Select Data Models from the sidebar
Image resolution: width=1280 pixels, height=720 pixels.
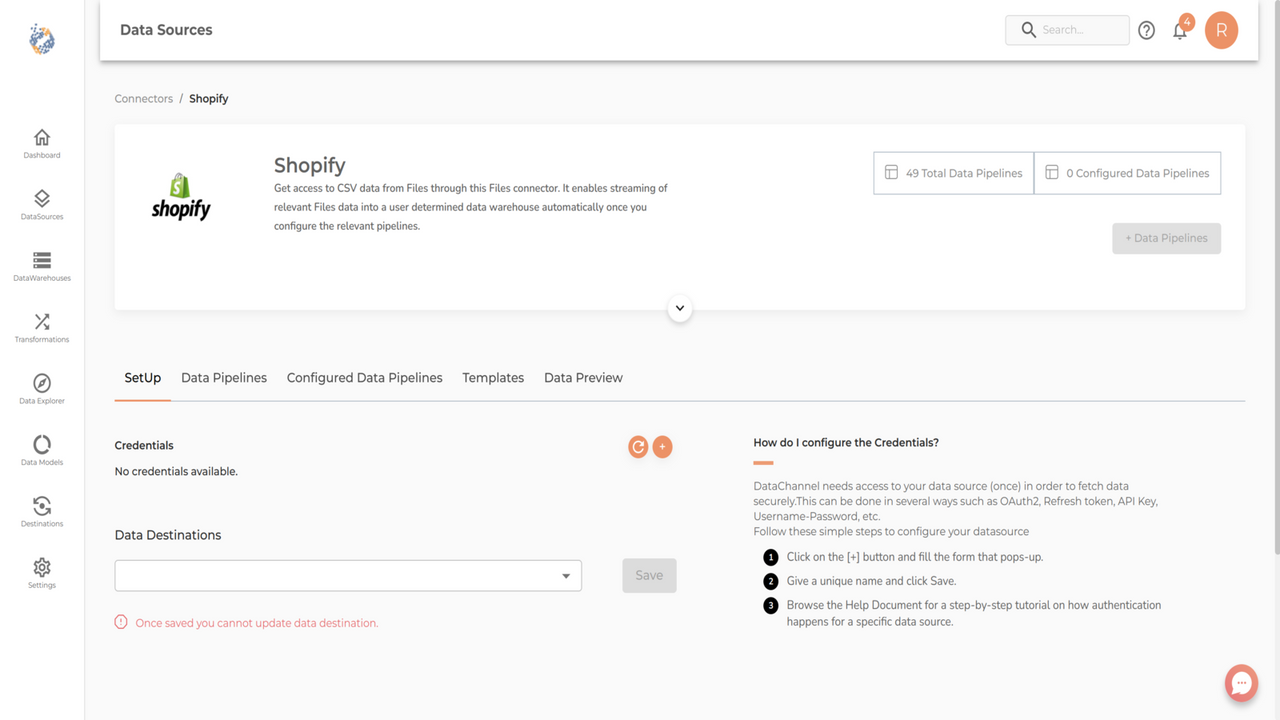(x=41, y=449)
